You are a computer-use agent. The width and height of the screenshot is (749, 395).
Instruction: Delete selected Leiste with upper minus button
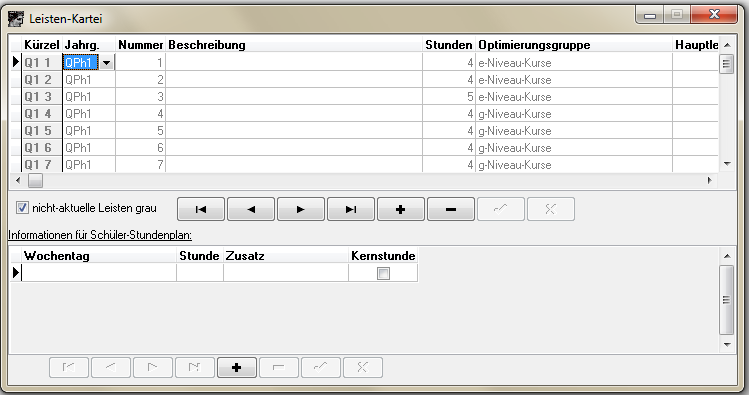[450, 209]
